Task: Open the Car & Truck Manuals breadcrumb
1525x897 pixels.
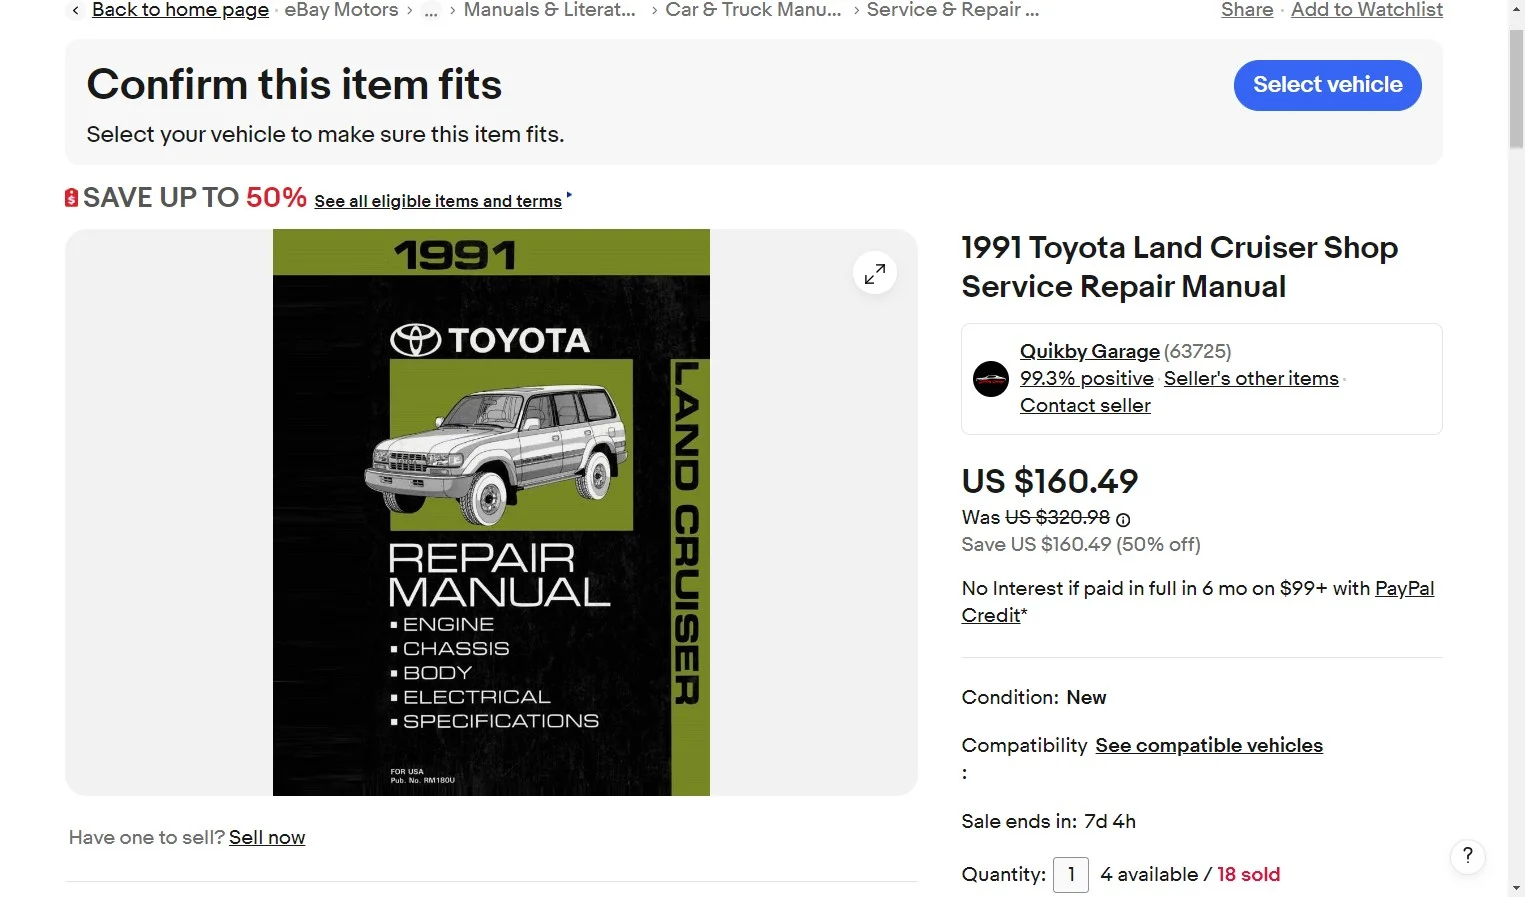Action: 753,10
